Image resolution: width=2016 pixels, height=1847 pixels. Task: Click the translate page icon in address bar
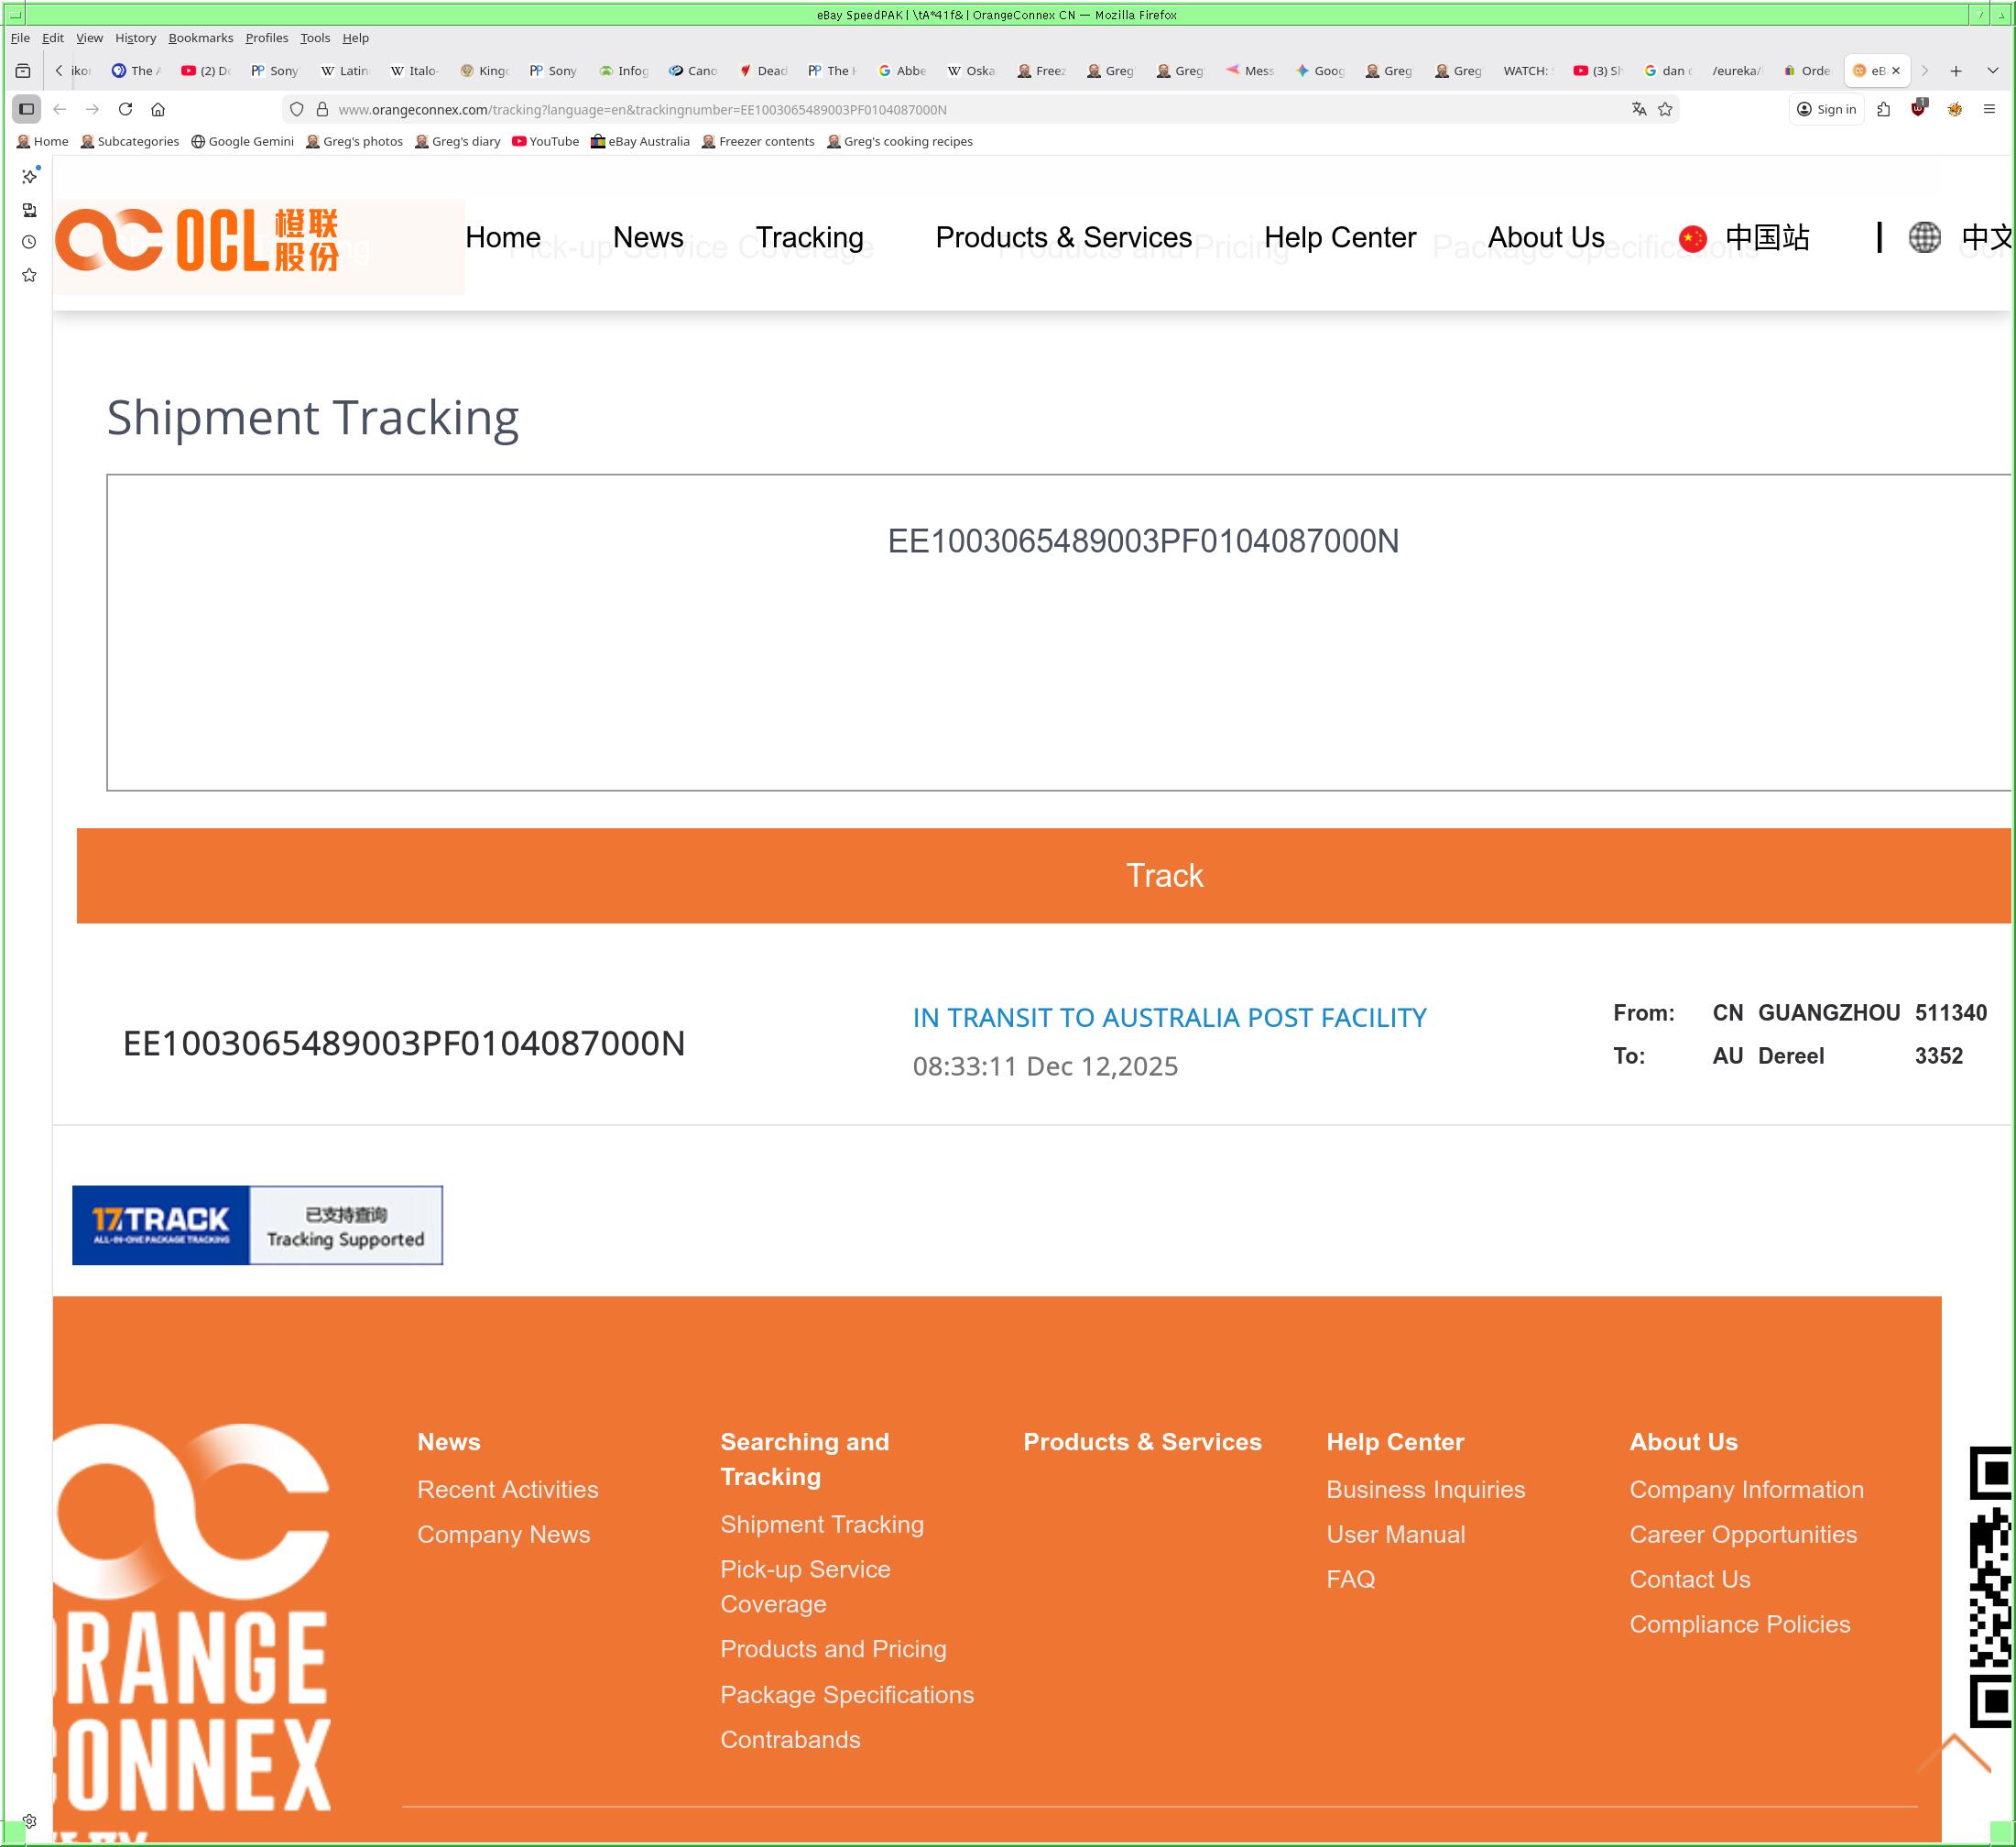point(1638,109)
